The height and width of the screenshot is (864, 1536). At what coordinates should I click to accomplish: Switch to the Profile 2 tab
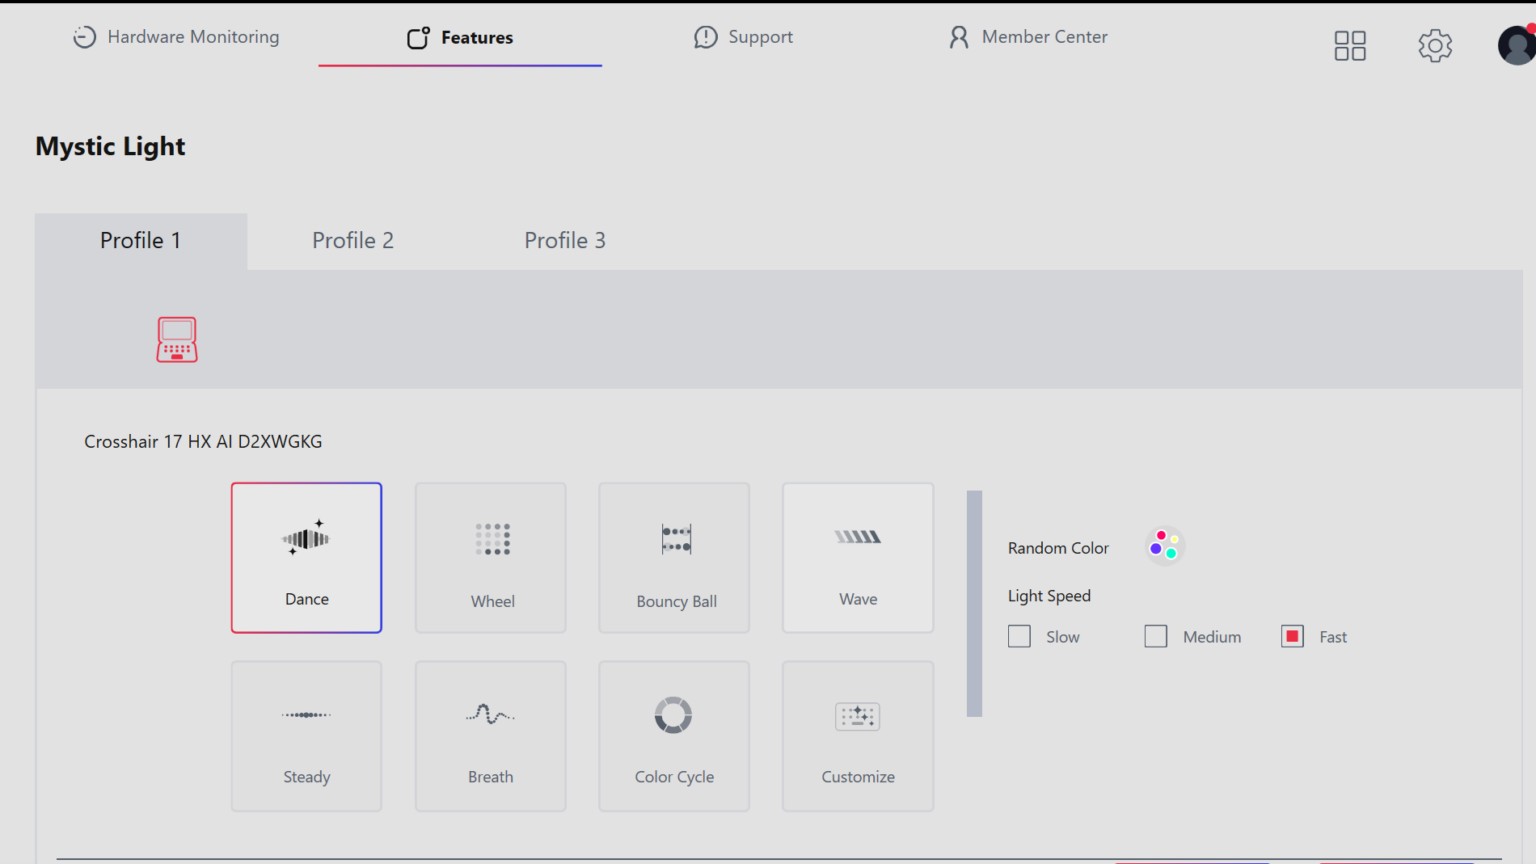[x=353, y=241]
